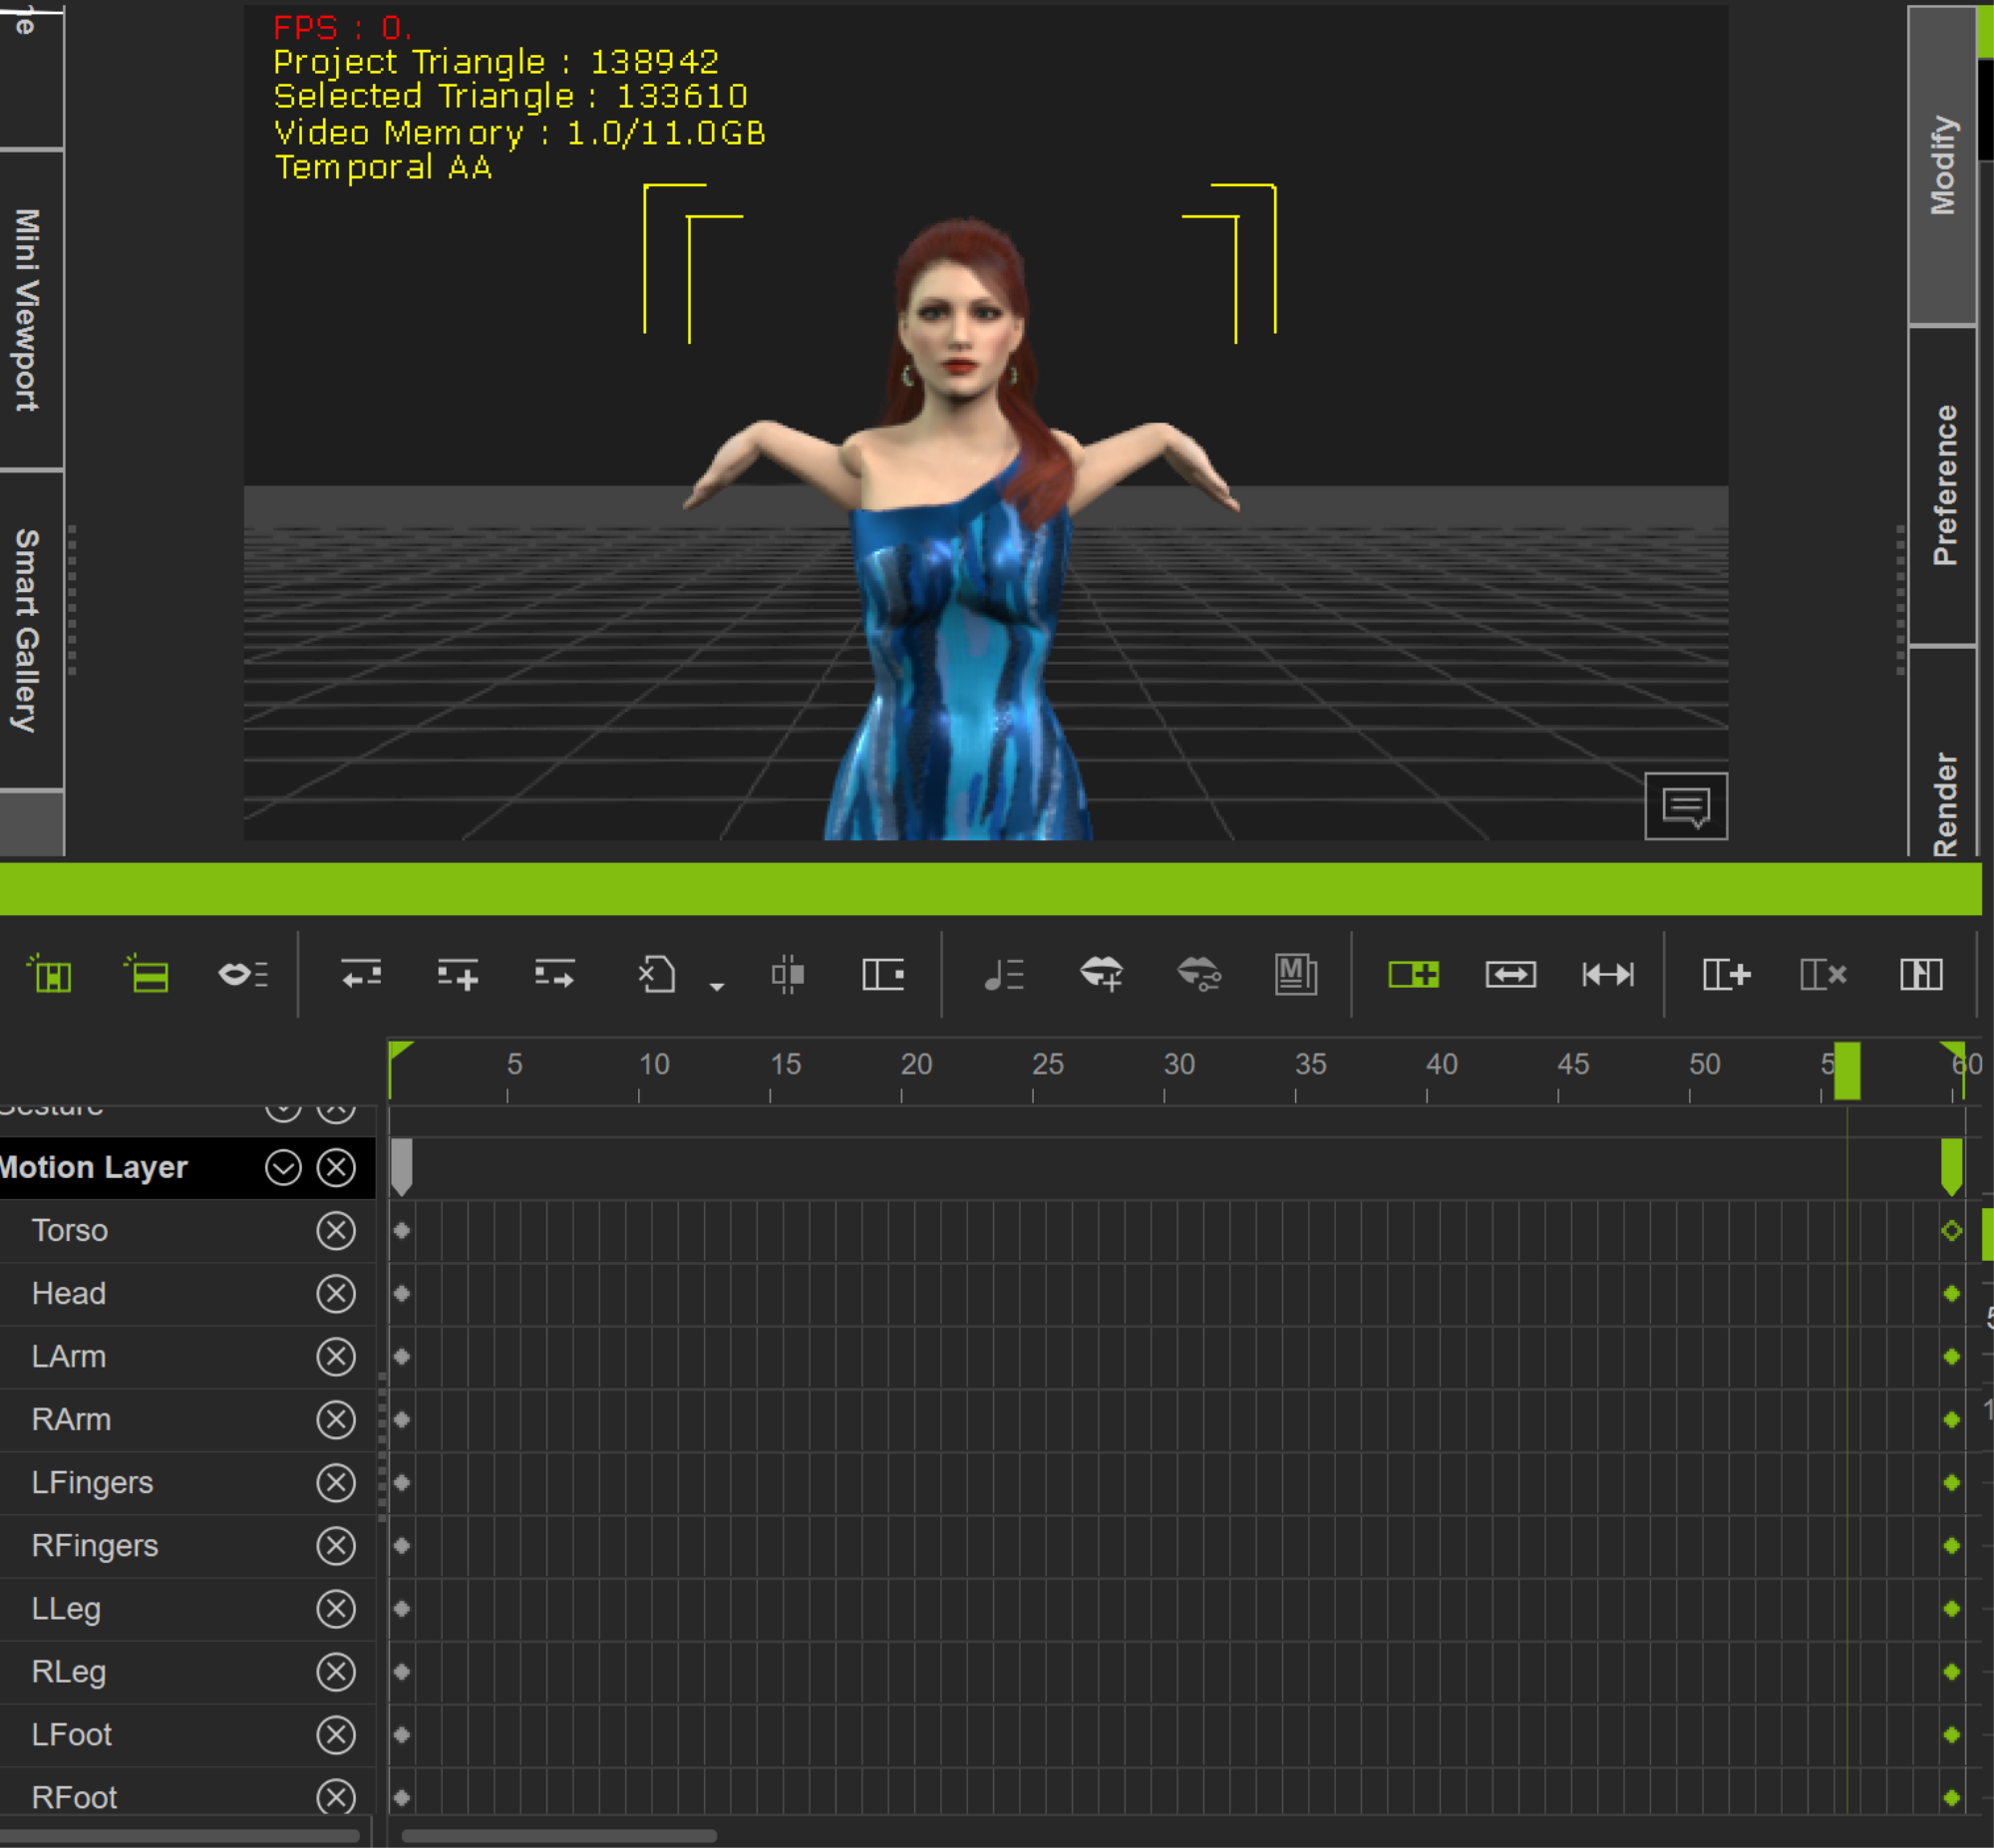Close the RLeg track with X

point(336,1671)
